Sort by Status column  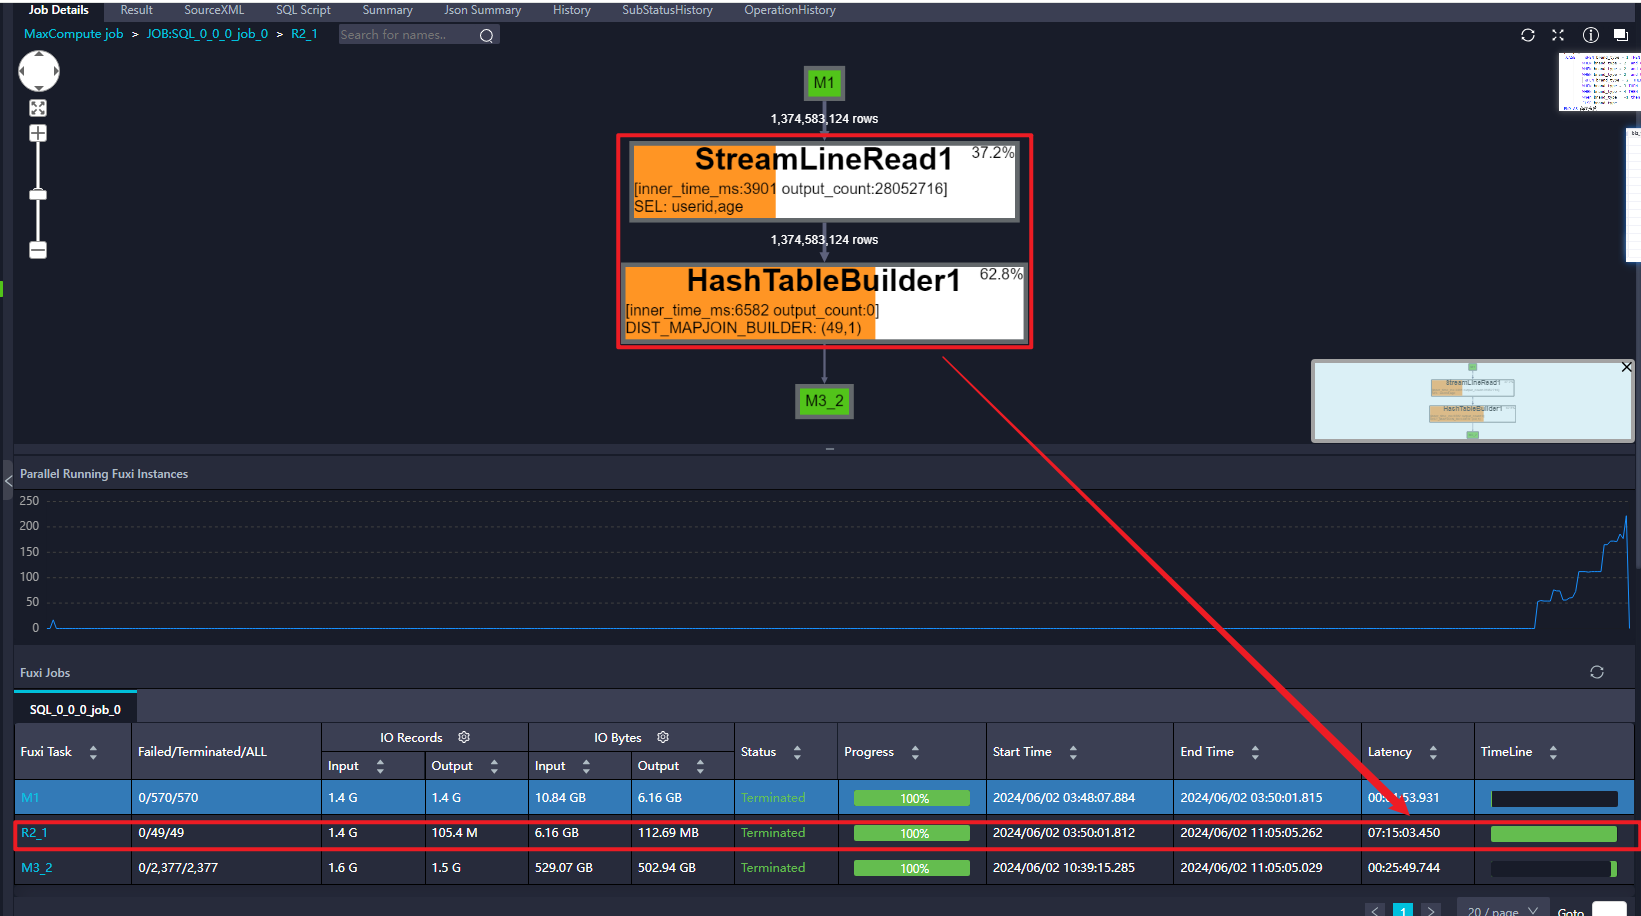pyautogui.click(x=797, y=752)
